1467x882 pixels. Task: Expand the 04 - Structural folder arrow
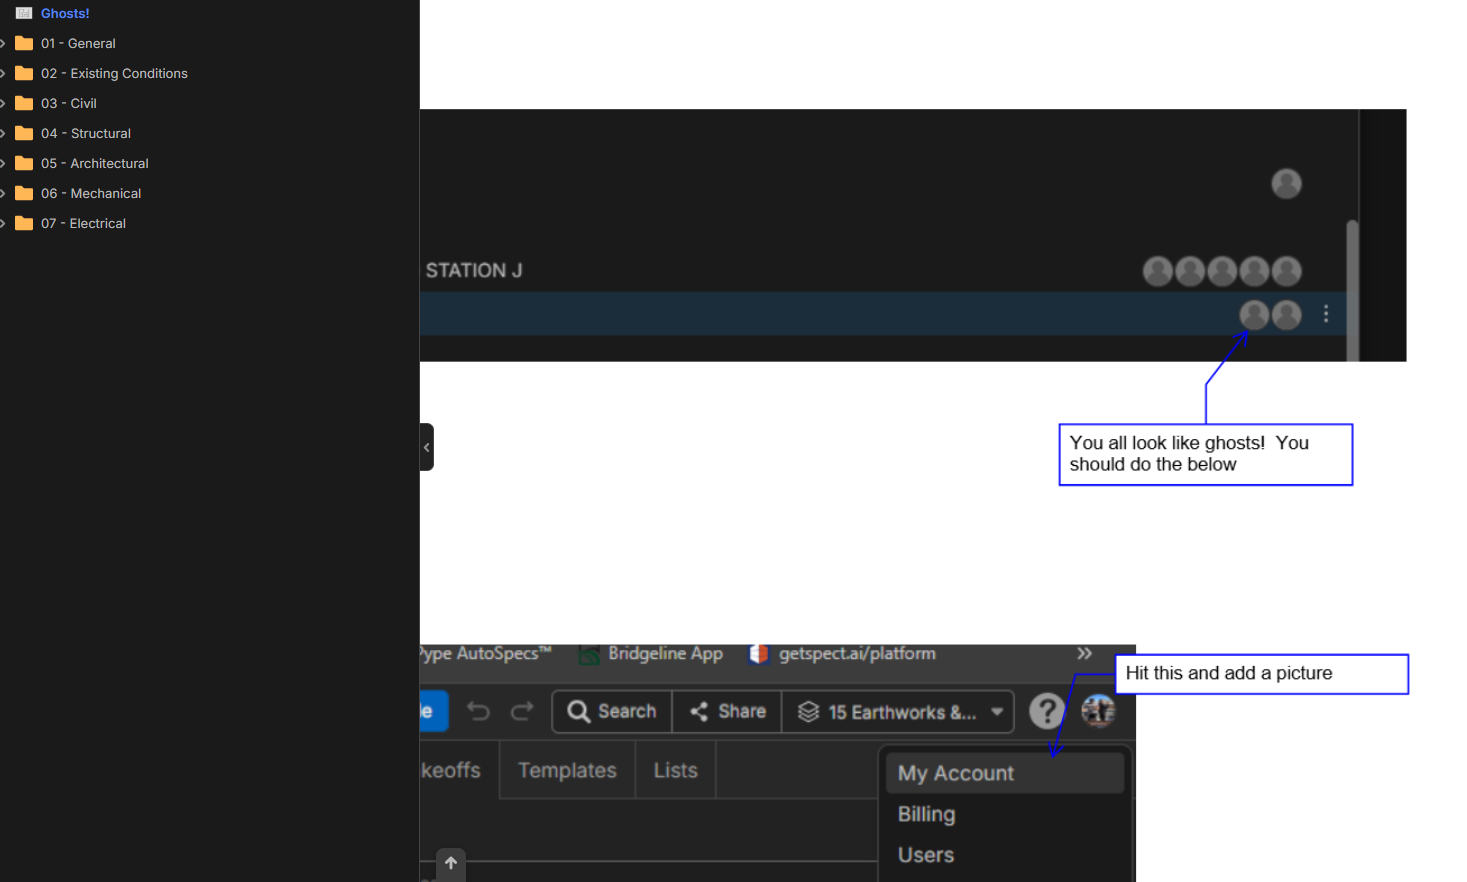point(4,134)
